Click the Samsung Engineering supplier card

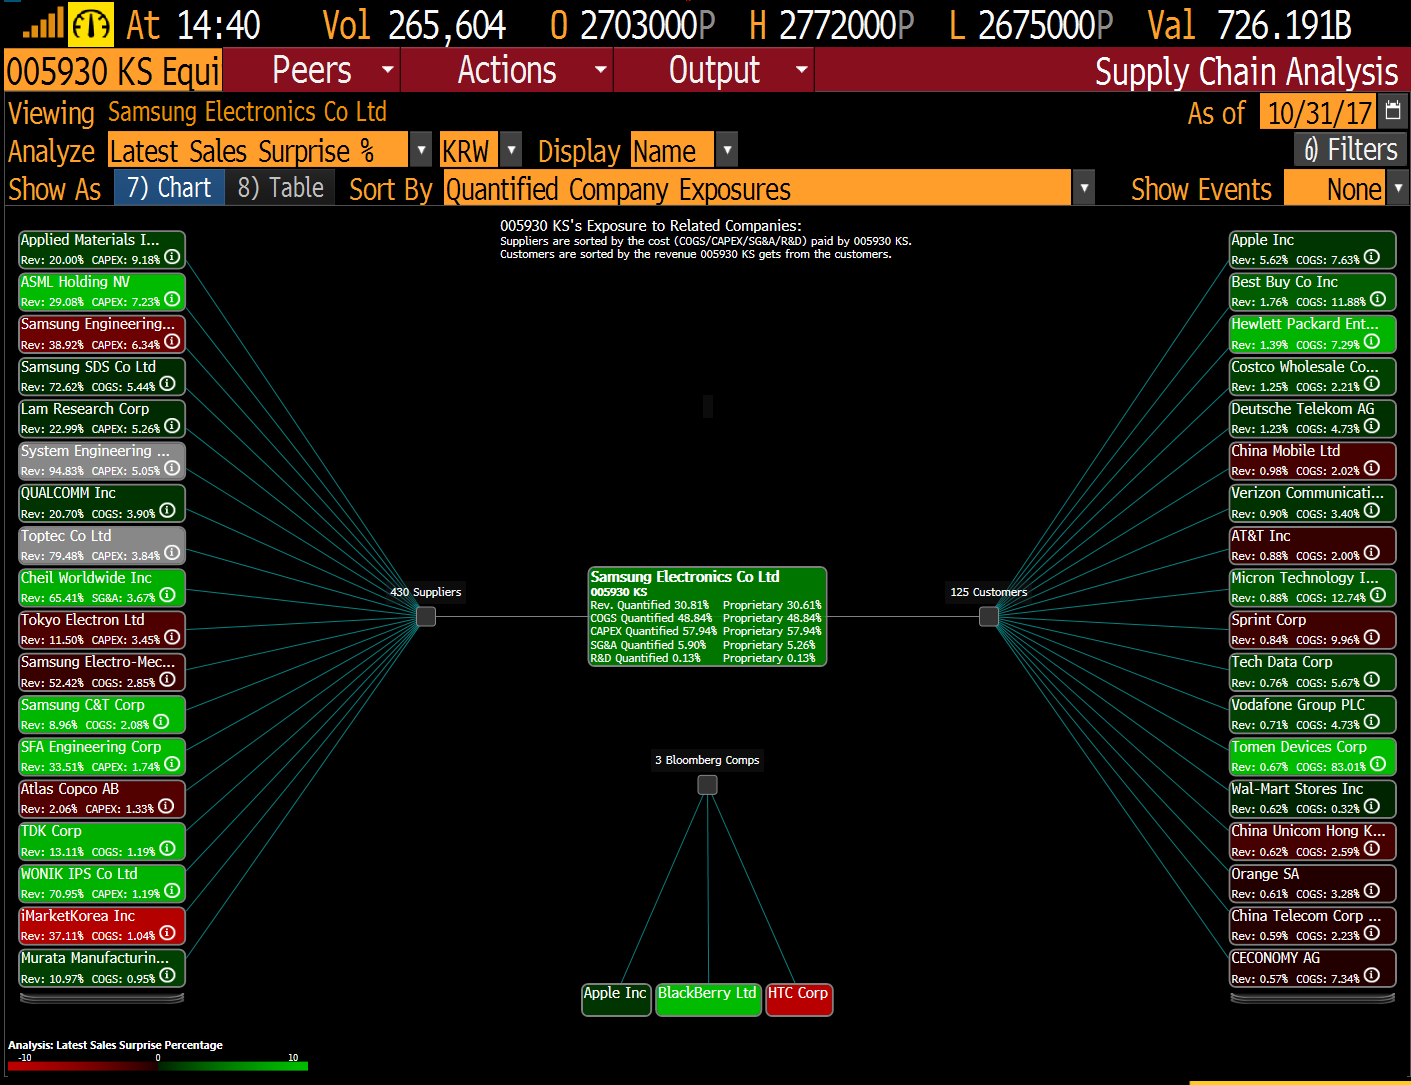tap(102, 334)
